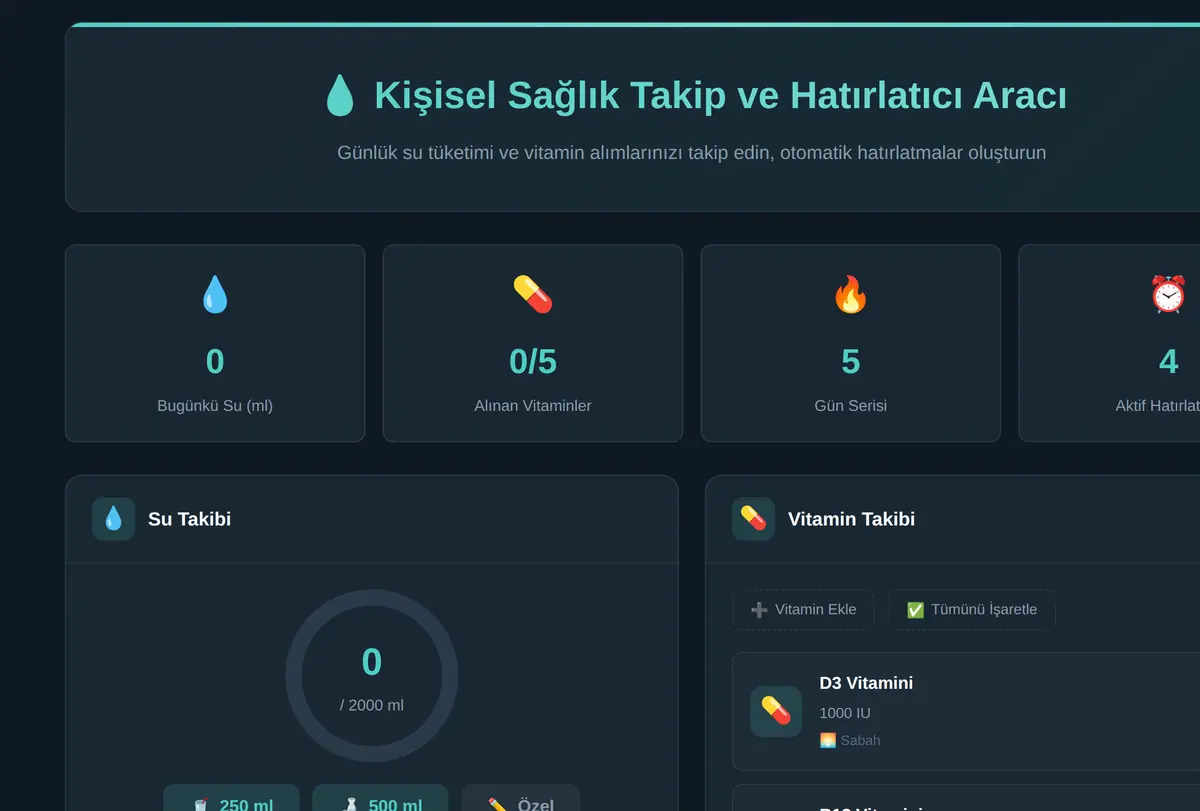Click the Gün Serisi label
The image size is (1200, 811).
pos(851,406)
